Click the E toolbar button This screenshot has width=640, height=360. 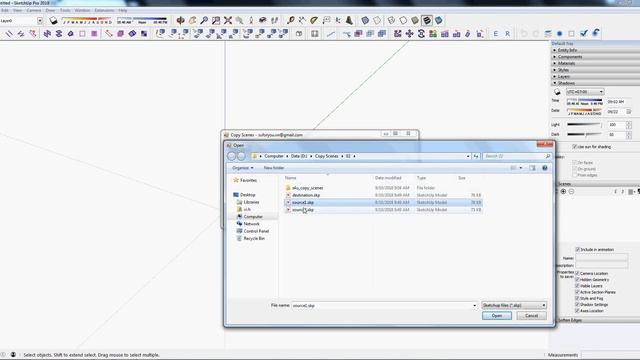coord(496,33)
